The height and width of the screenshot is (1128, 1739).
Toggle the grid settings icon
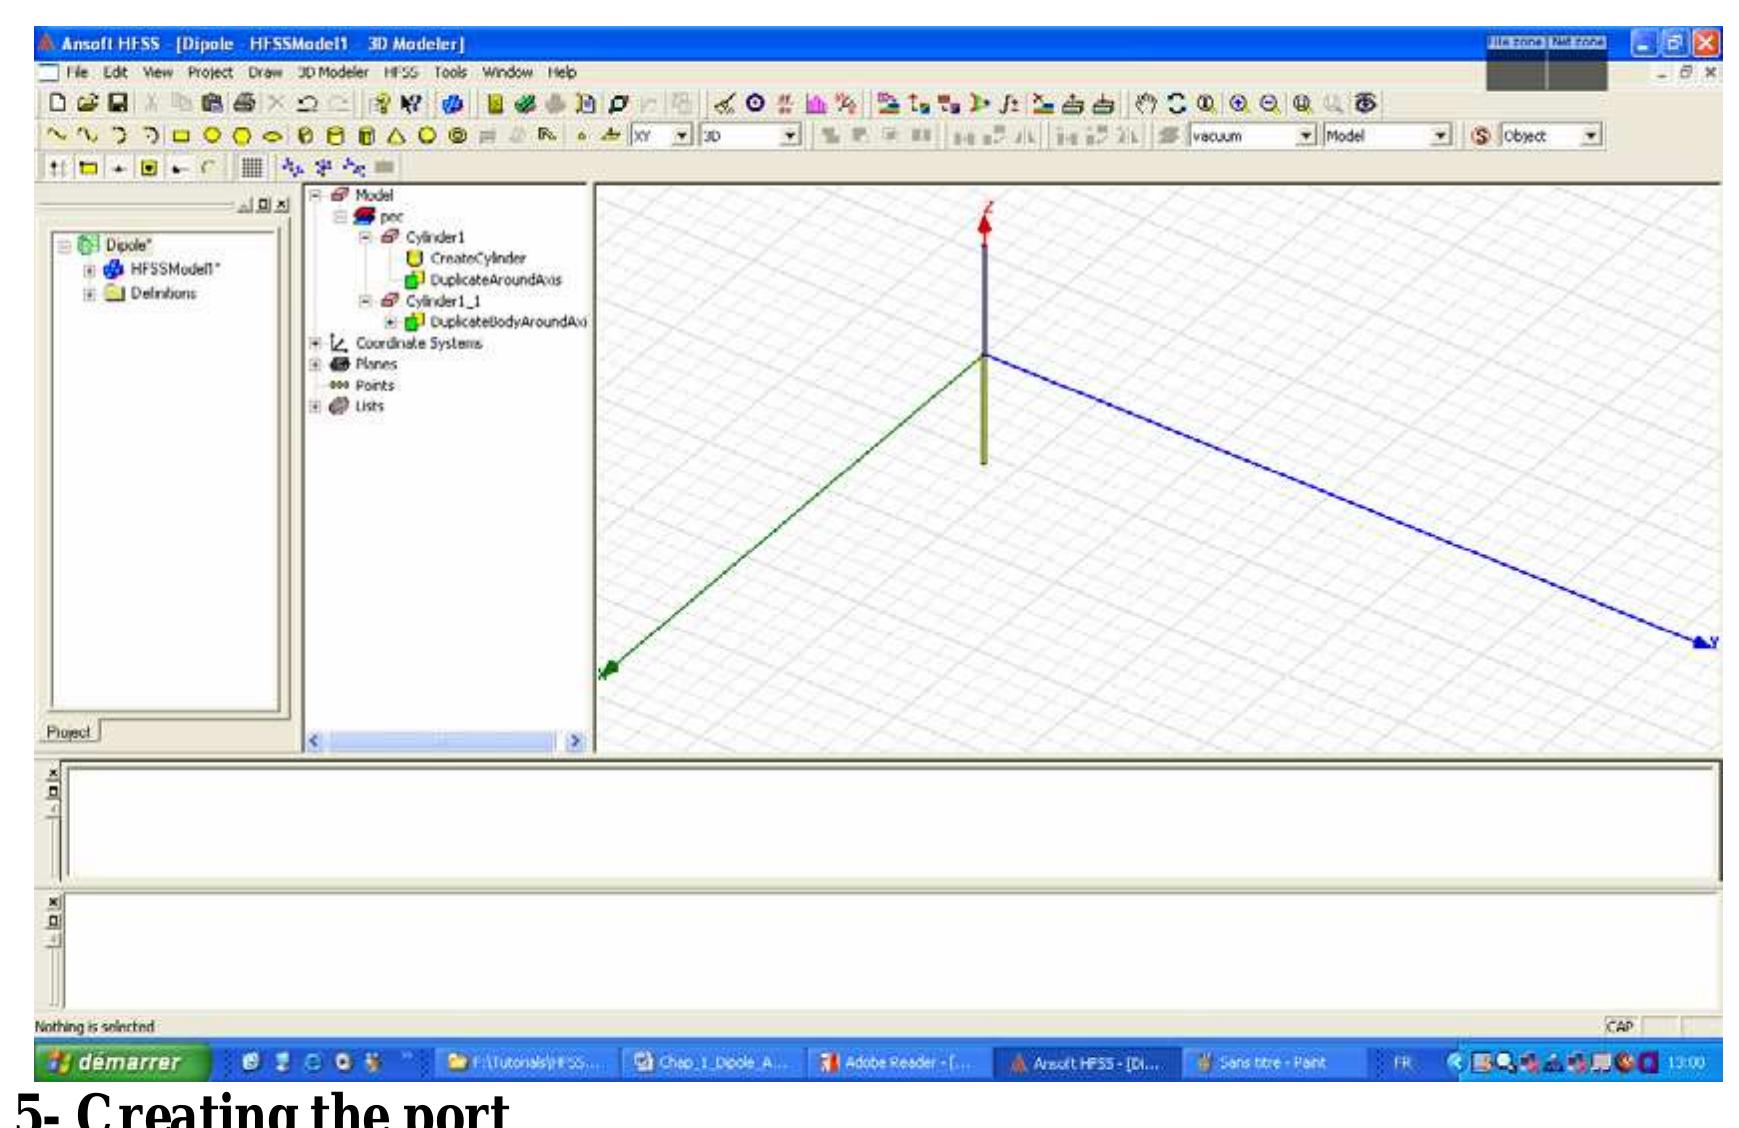[251, 165]
